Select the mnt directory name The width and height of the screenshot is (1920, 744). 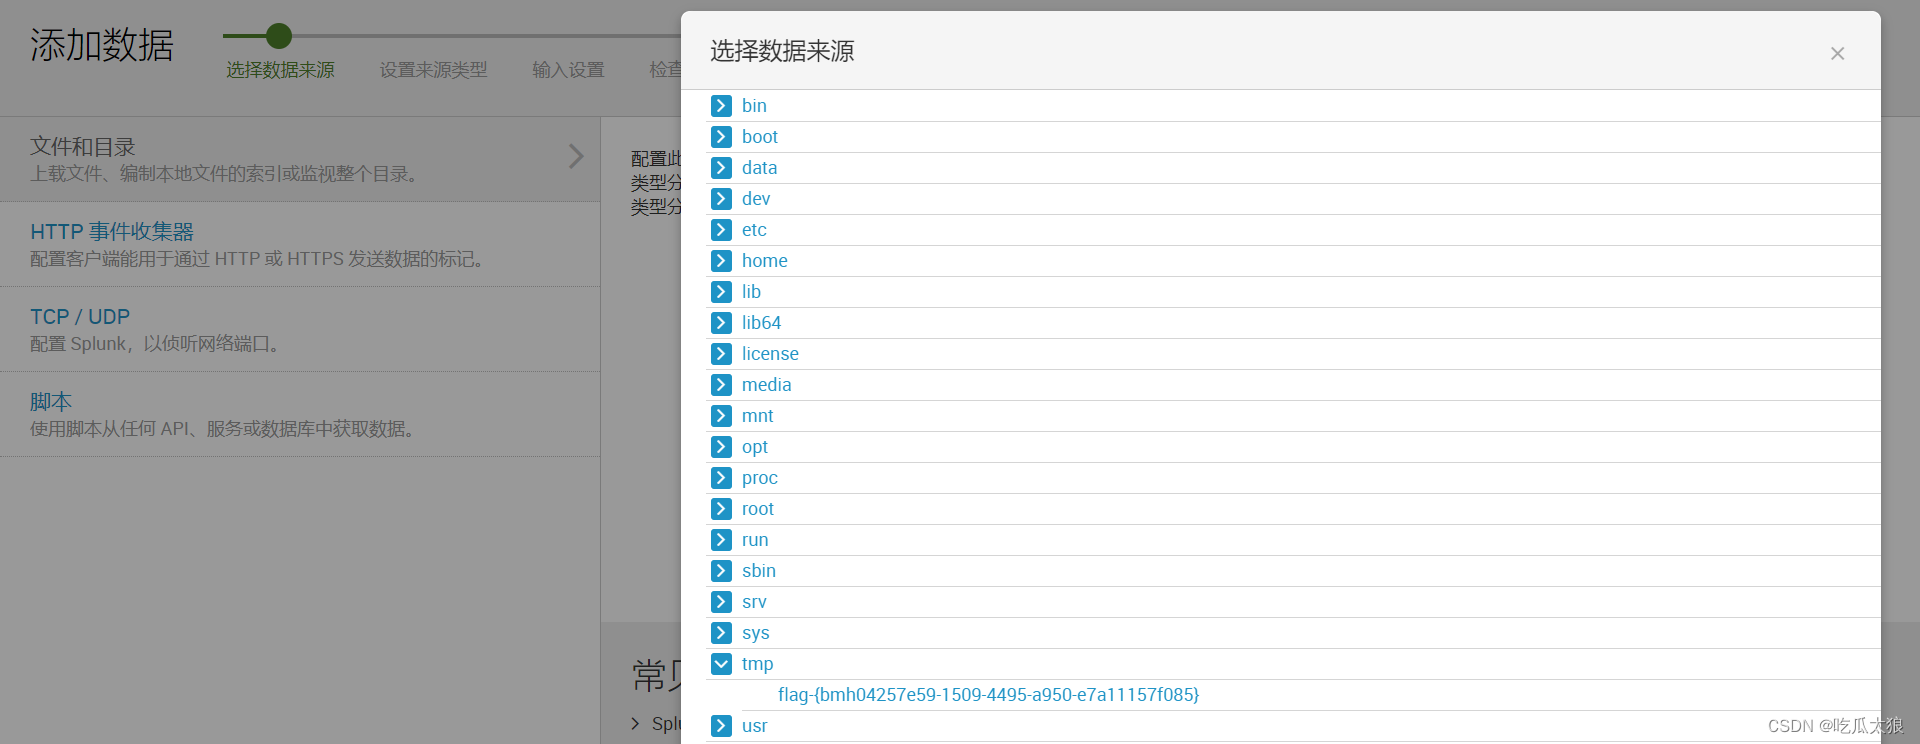pos(758,416)
